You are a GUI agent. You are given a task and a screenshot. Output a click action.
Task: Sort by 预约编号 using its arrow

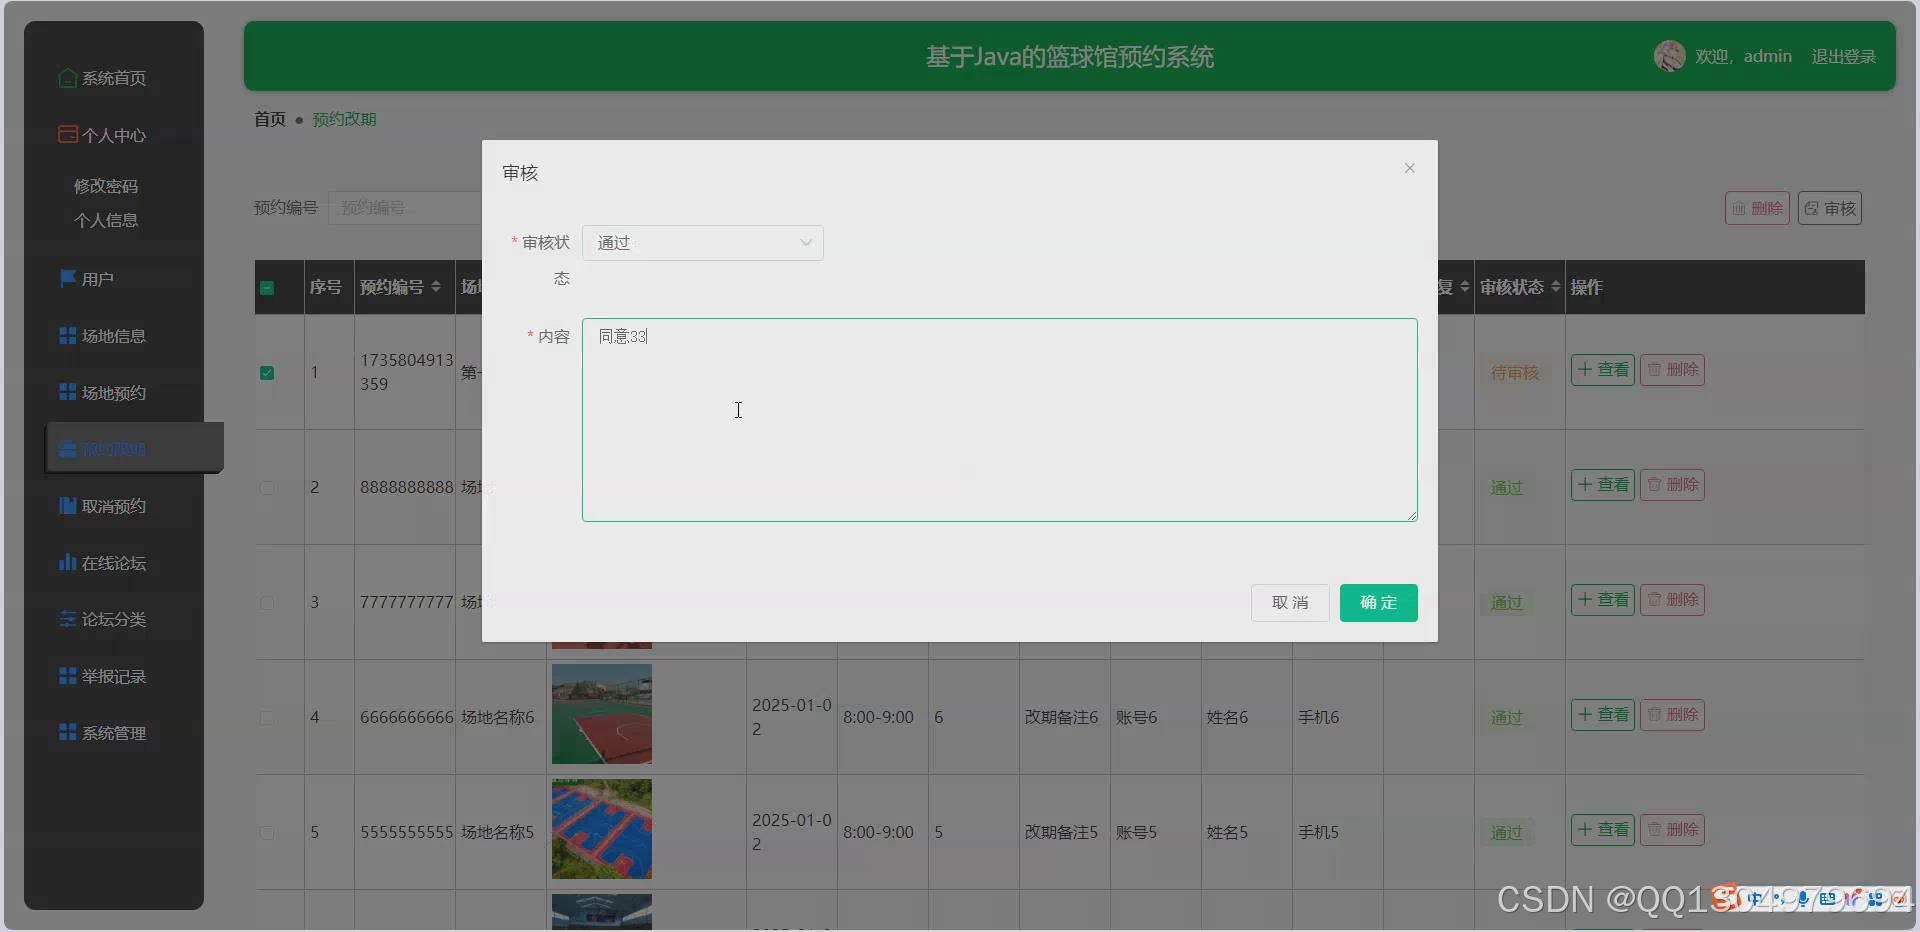pos(438,287)
